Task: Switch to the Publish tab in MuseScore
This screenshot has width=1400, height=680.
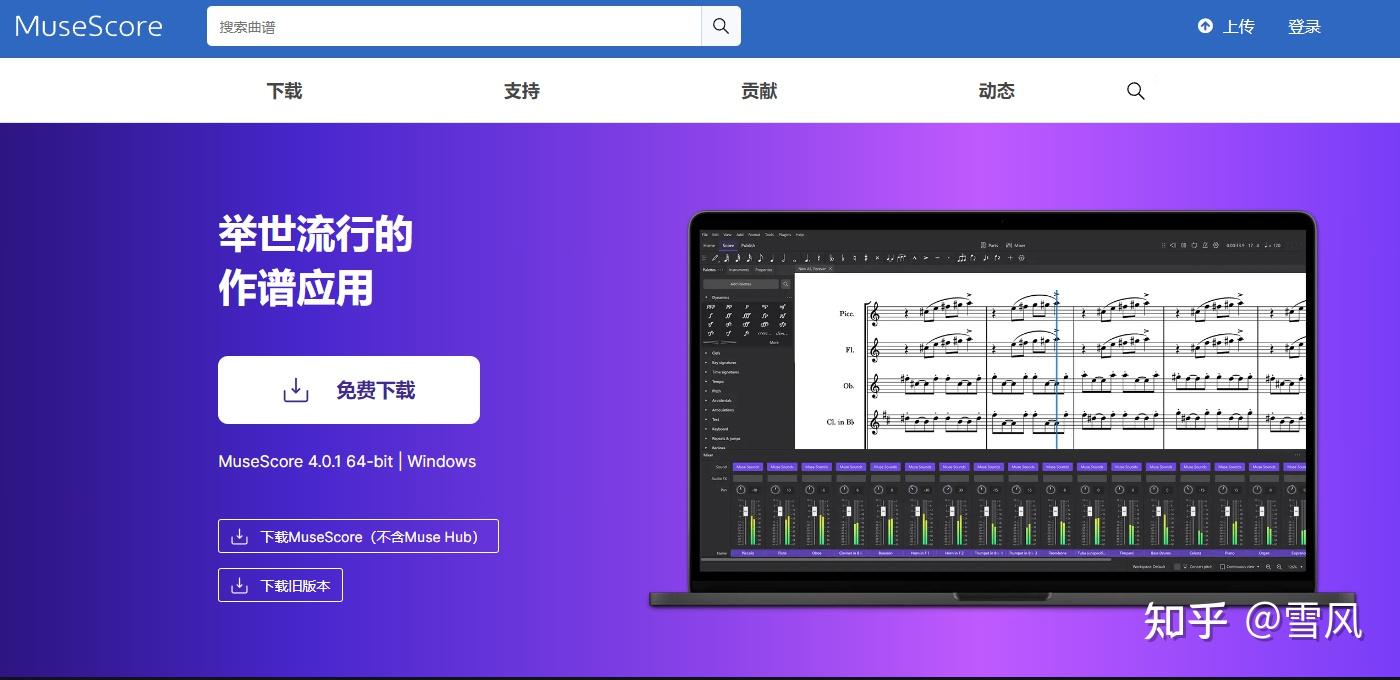Action: click(748, 245)
